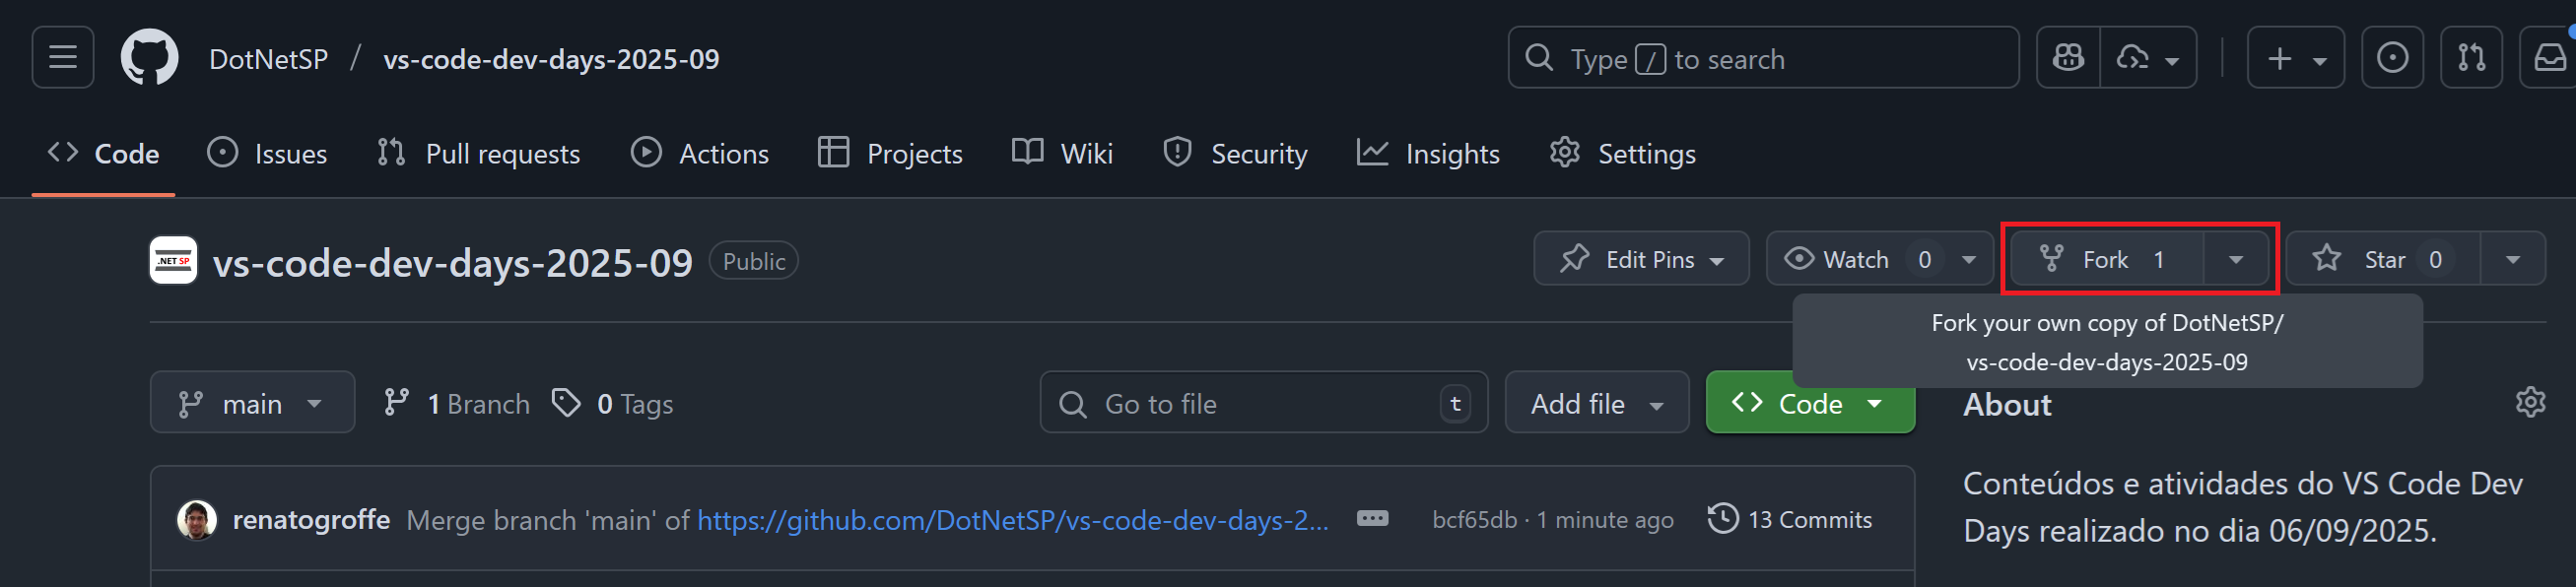
Task: Open the hamburger navigation menu
Action: coord(63,58)
